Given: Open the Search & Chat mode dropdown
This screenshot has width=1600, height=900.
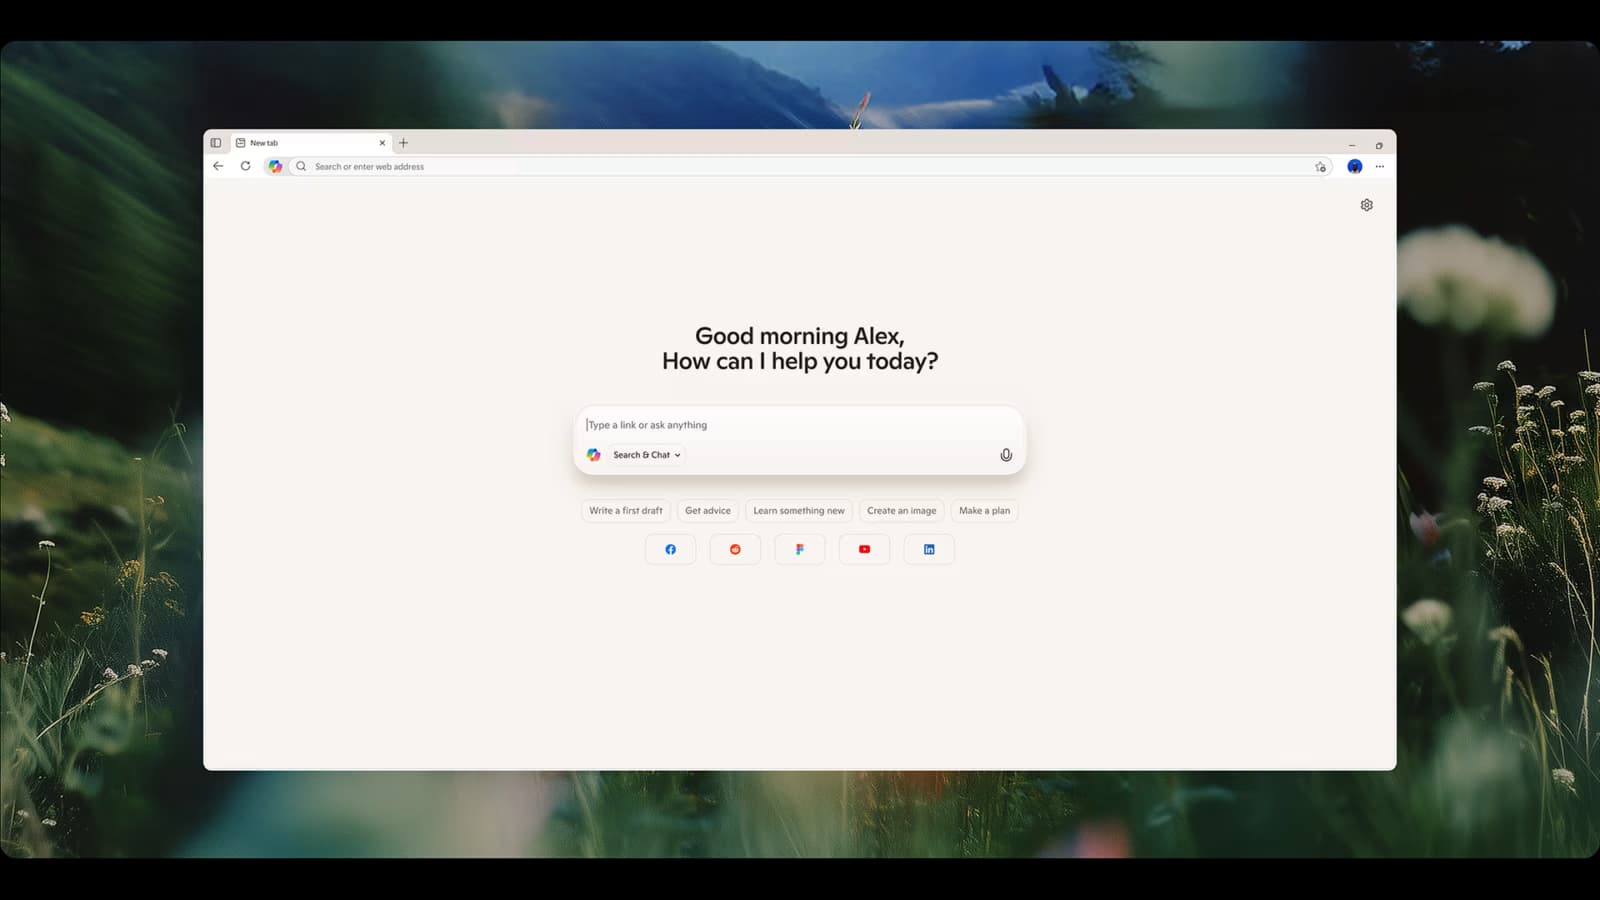Looking at the screenshot, I should (x=644, y=455).
